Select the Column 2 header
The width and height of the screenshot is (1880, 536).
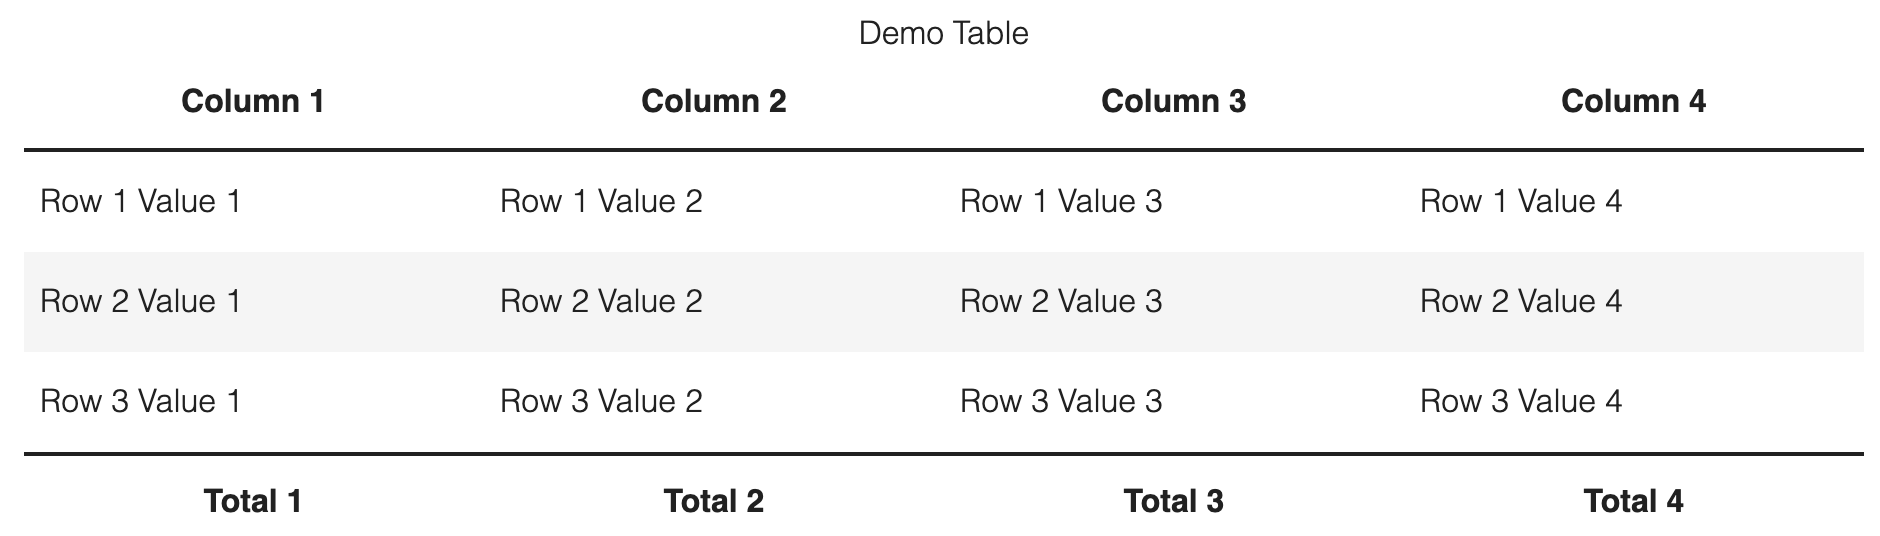click(713, 101)
